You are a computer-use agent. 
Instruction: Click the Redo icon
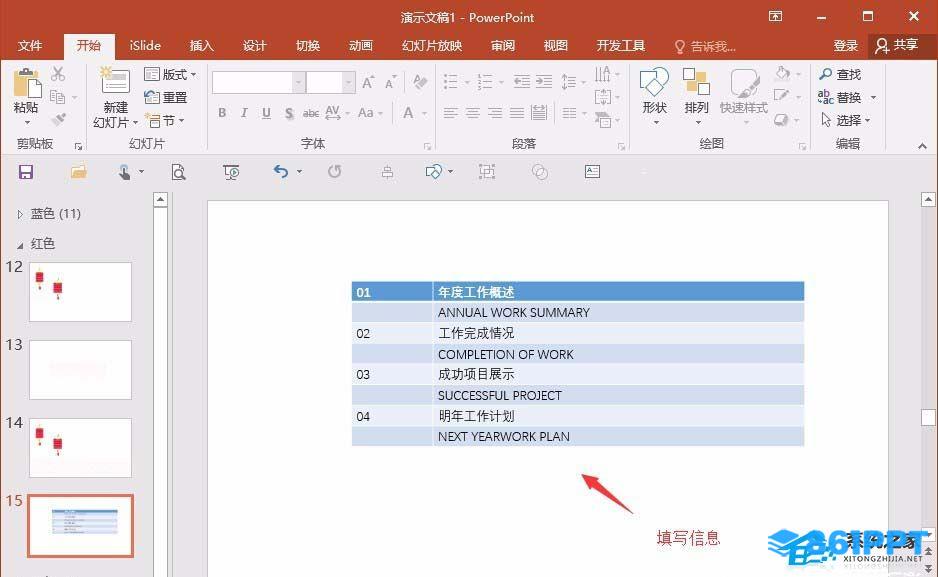pos(334,172)
